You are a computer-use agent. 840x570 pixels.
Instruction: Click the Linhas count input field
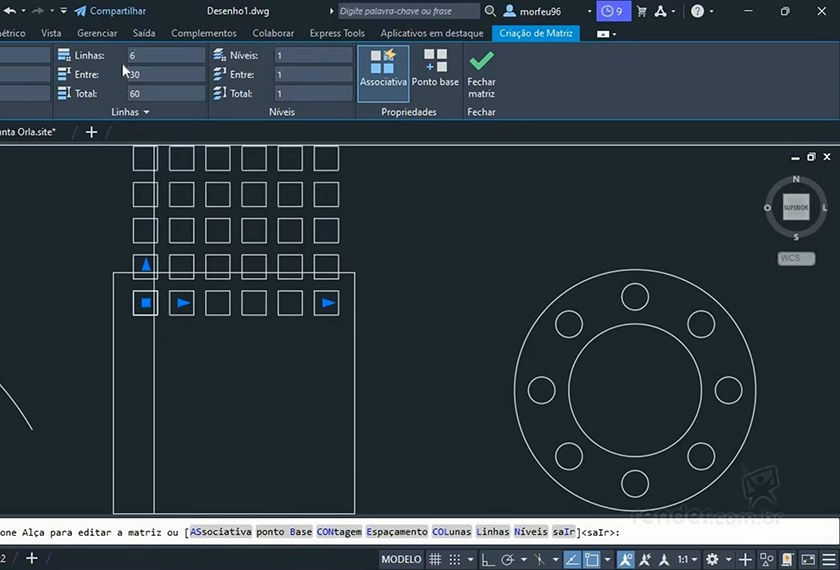pyautogui.click(x=165, y=56)
